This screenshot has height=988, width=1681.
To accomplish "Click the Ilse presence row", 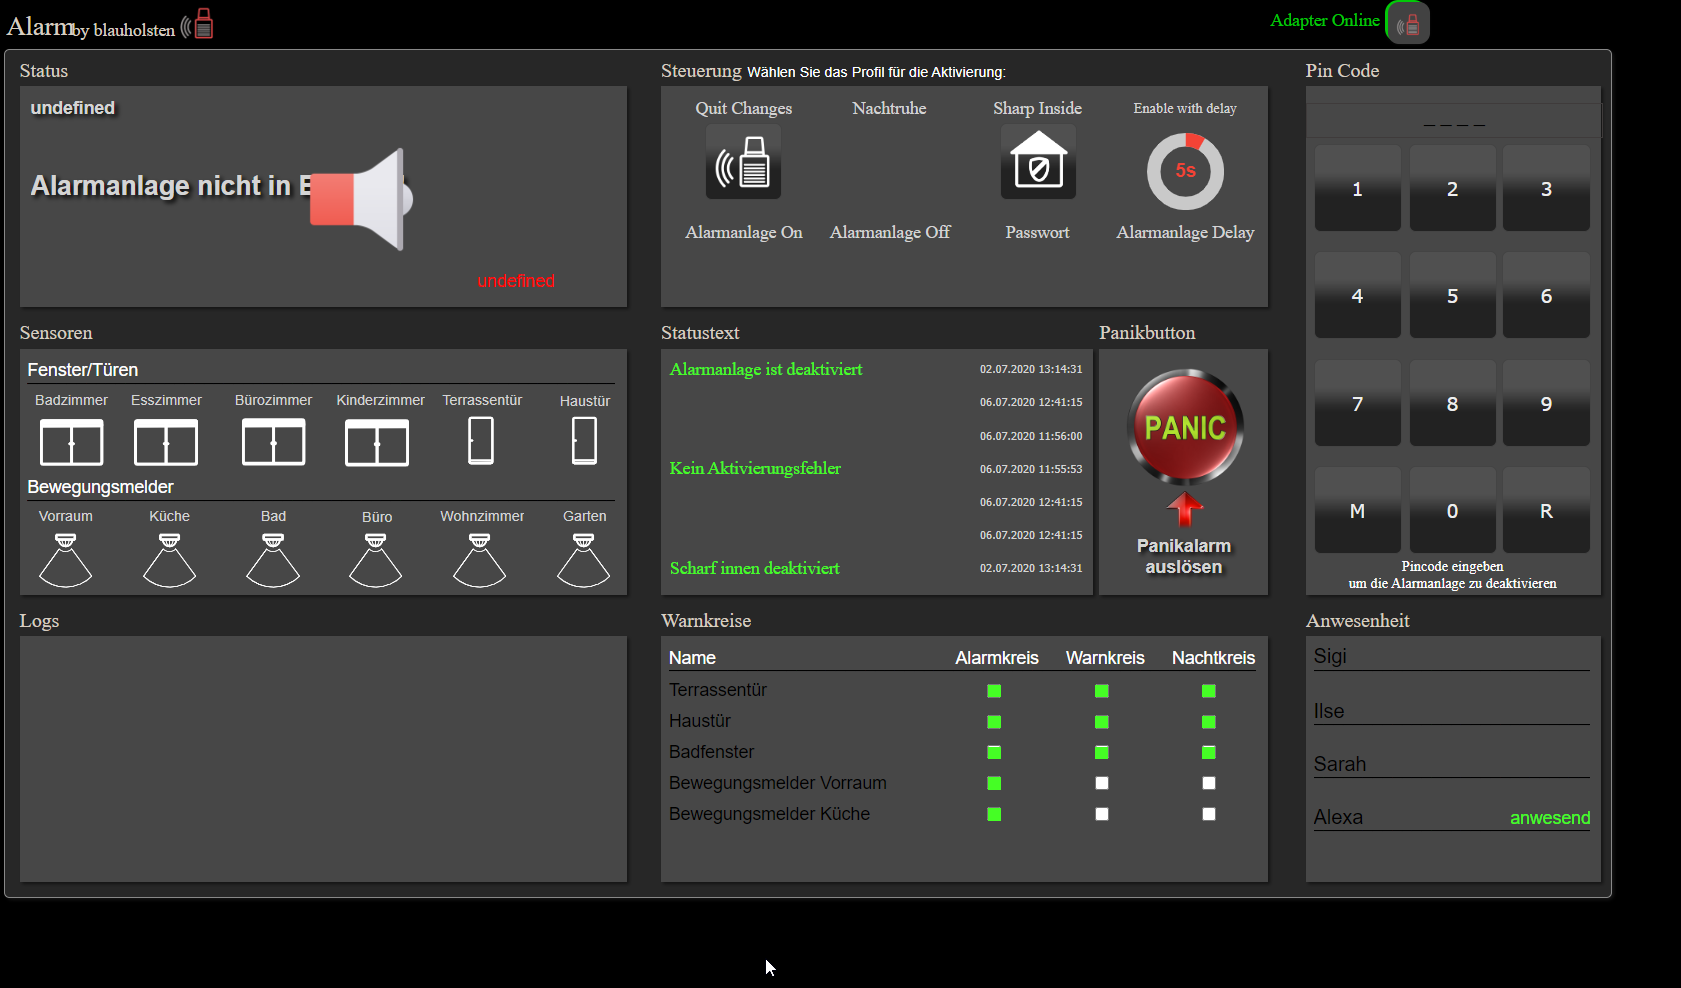I will coord(1451,711).
